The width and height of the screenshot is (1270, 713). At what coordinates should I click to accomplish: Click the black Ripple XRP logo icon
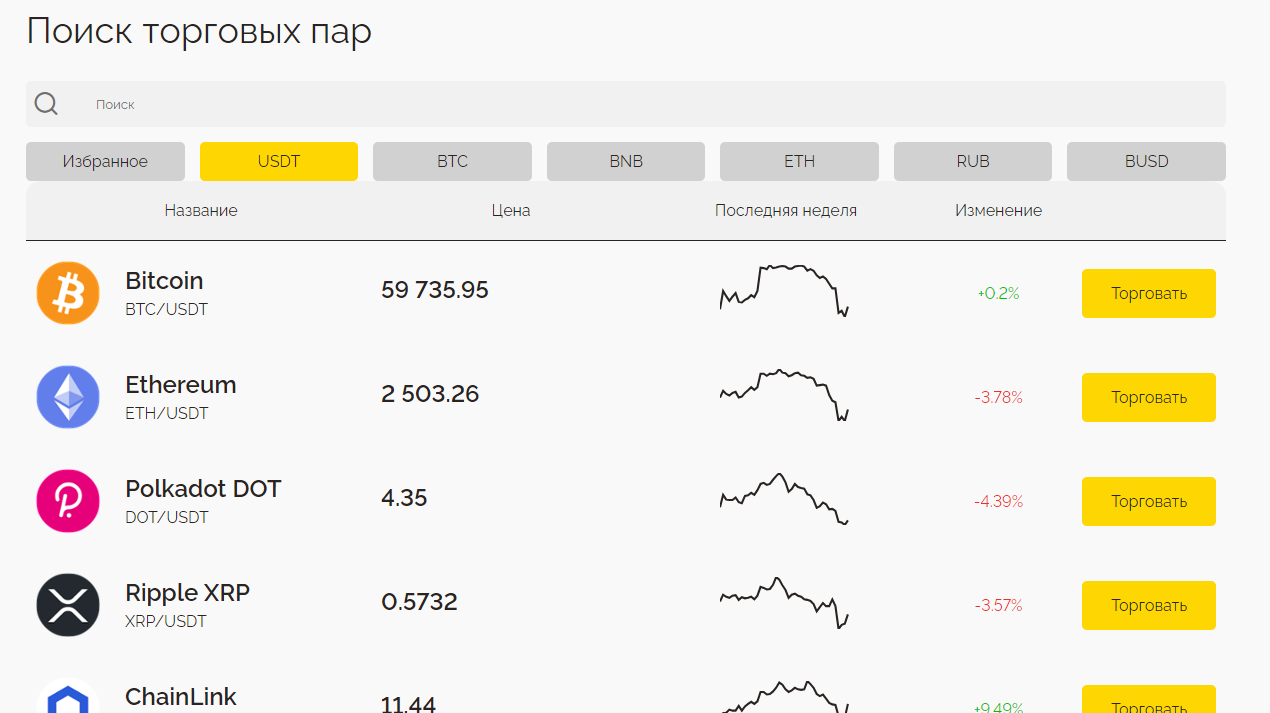(x=68, y=605)
